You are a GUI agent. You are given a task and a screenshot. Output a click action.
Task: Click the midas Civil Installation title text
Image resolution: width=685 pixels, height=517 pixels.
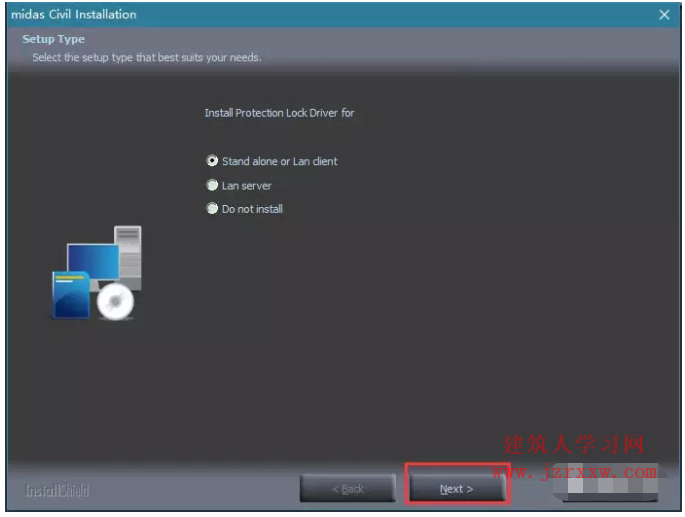coord(73,14)
